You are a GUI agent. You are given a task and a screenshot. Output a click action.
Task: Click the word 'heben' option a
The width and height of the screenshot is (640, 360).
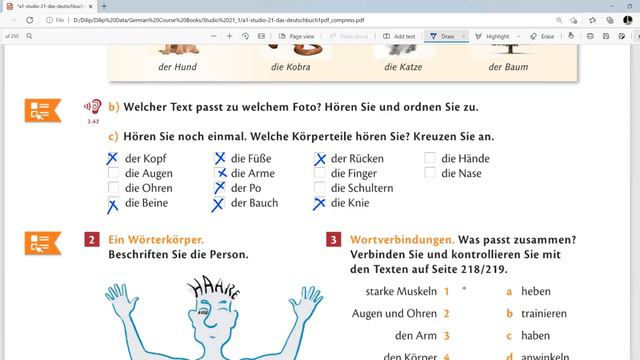point(536,291)
